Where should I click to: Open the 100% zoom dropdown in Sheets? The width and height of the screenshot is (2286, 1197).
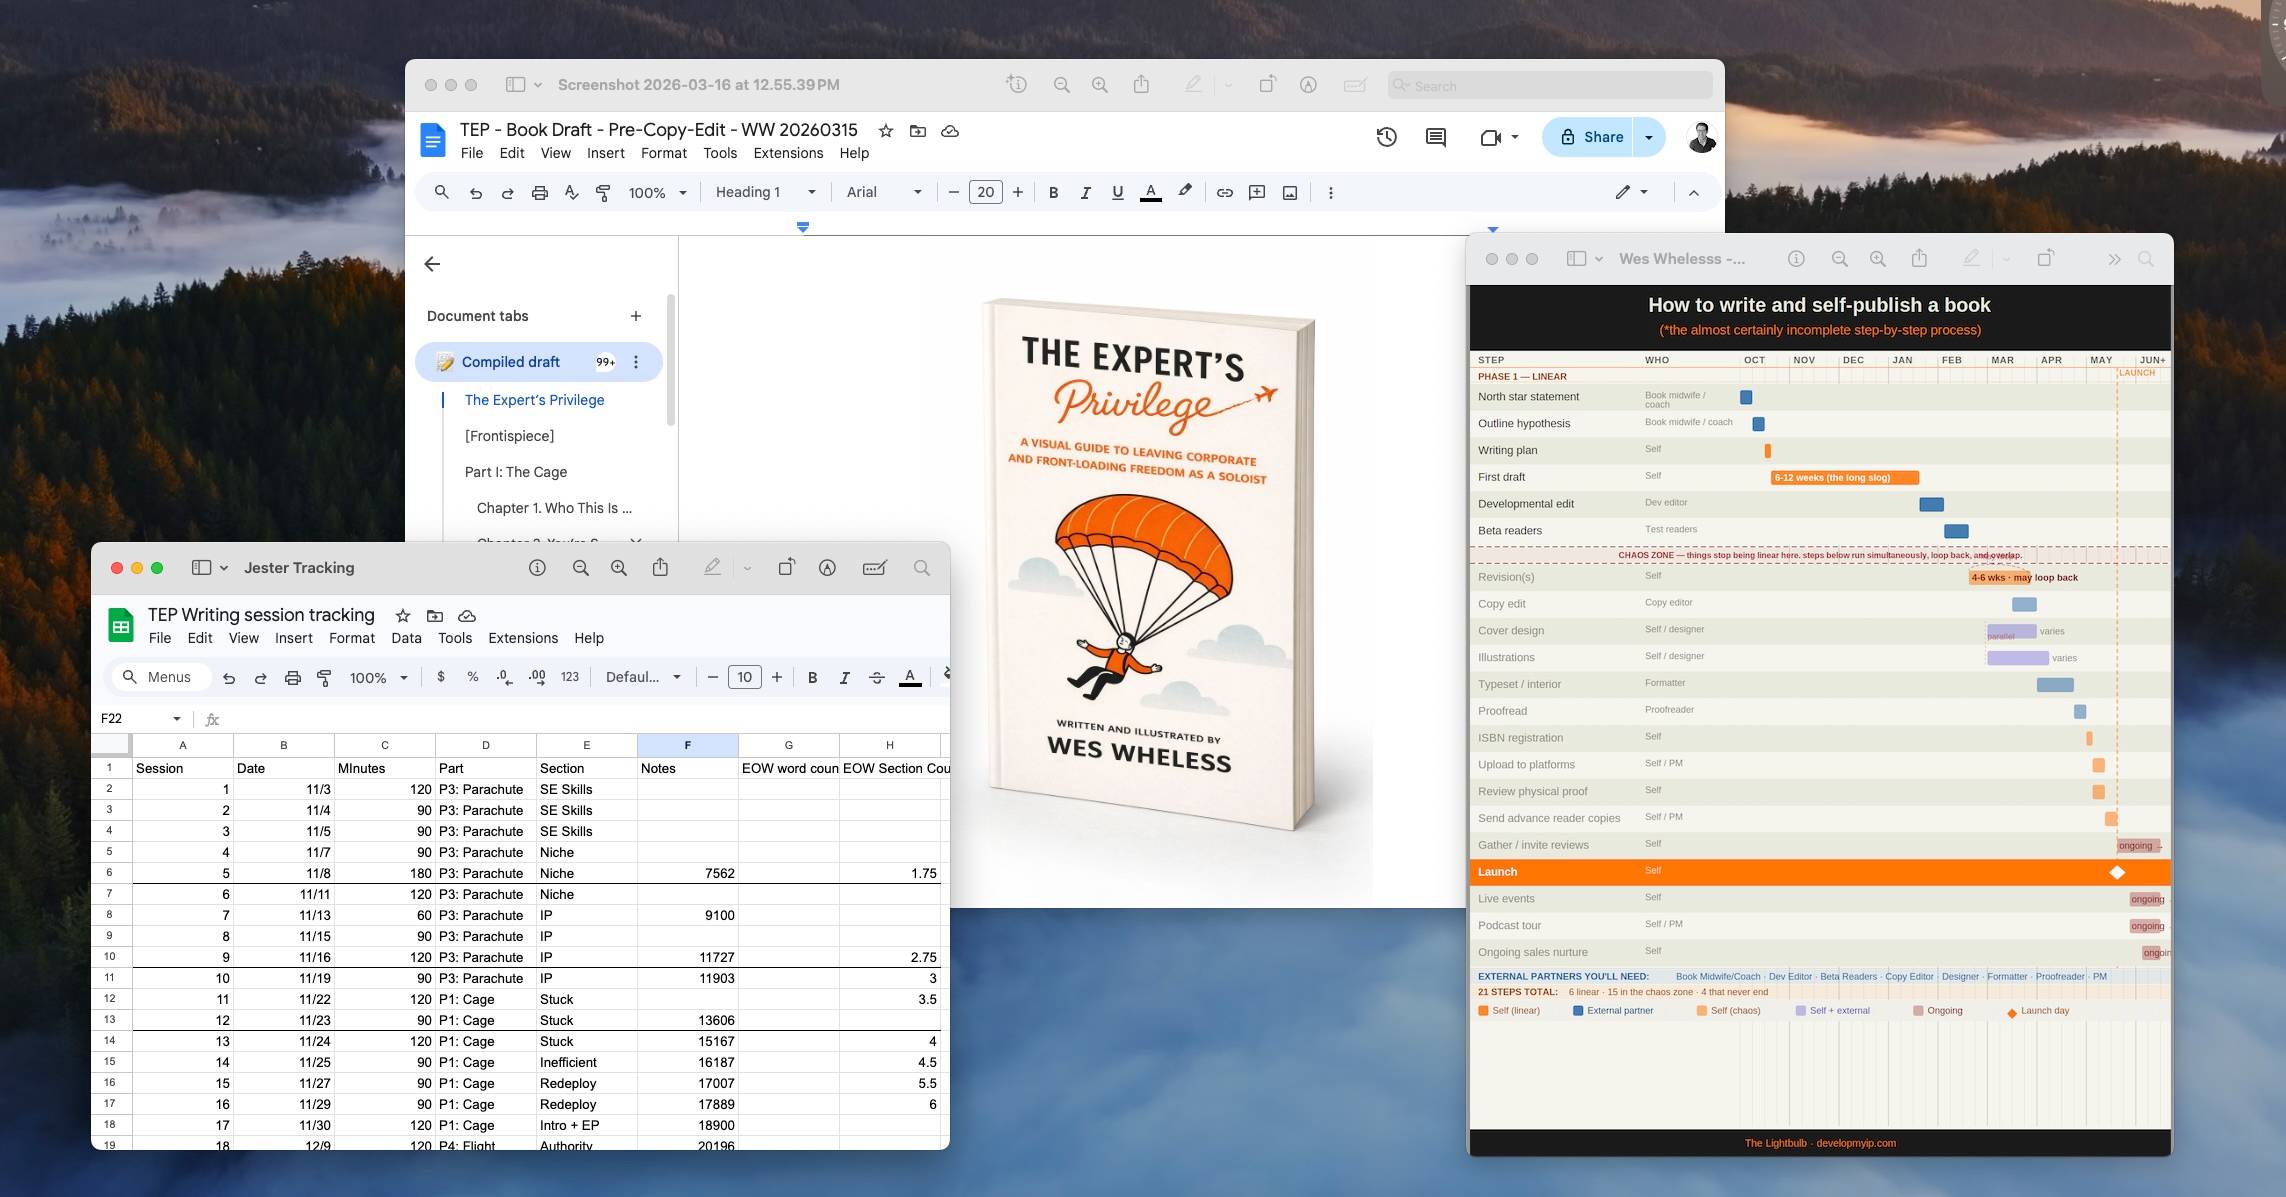pos(377,678)
